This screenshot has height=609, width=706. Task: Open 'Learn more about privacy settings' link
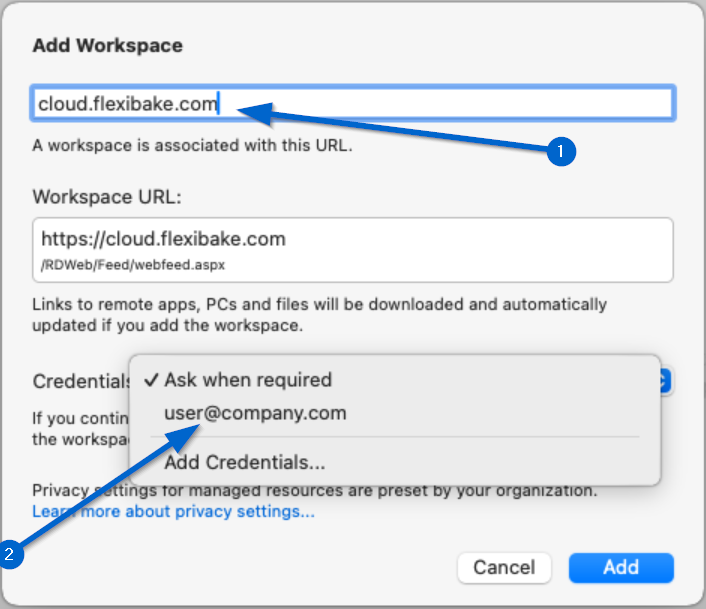173,512
